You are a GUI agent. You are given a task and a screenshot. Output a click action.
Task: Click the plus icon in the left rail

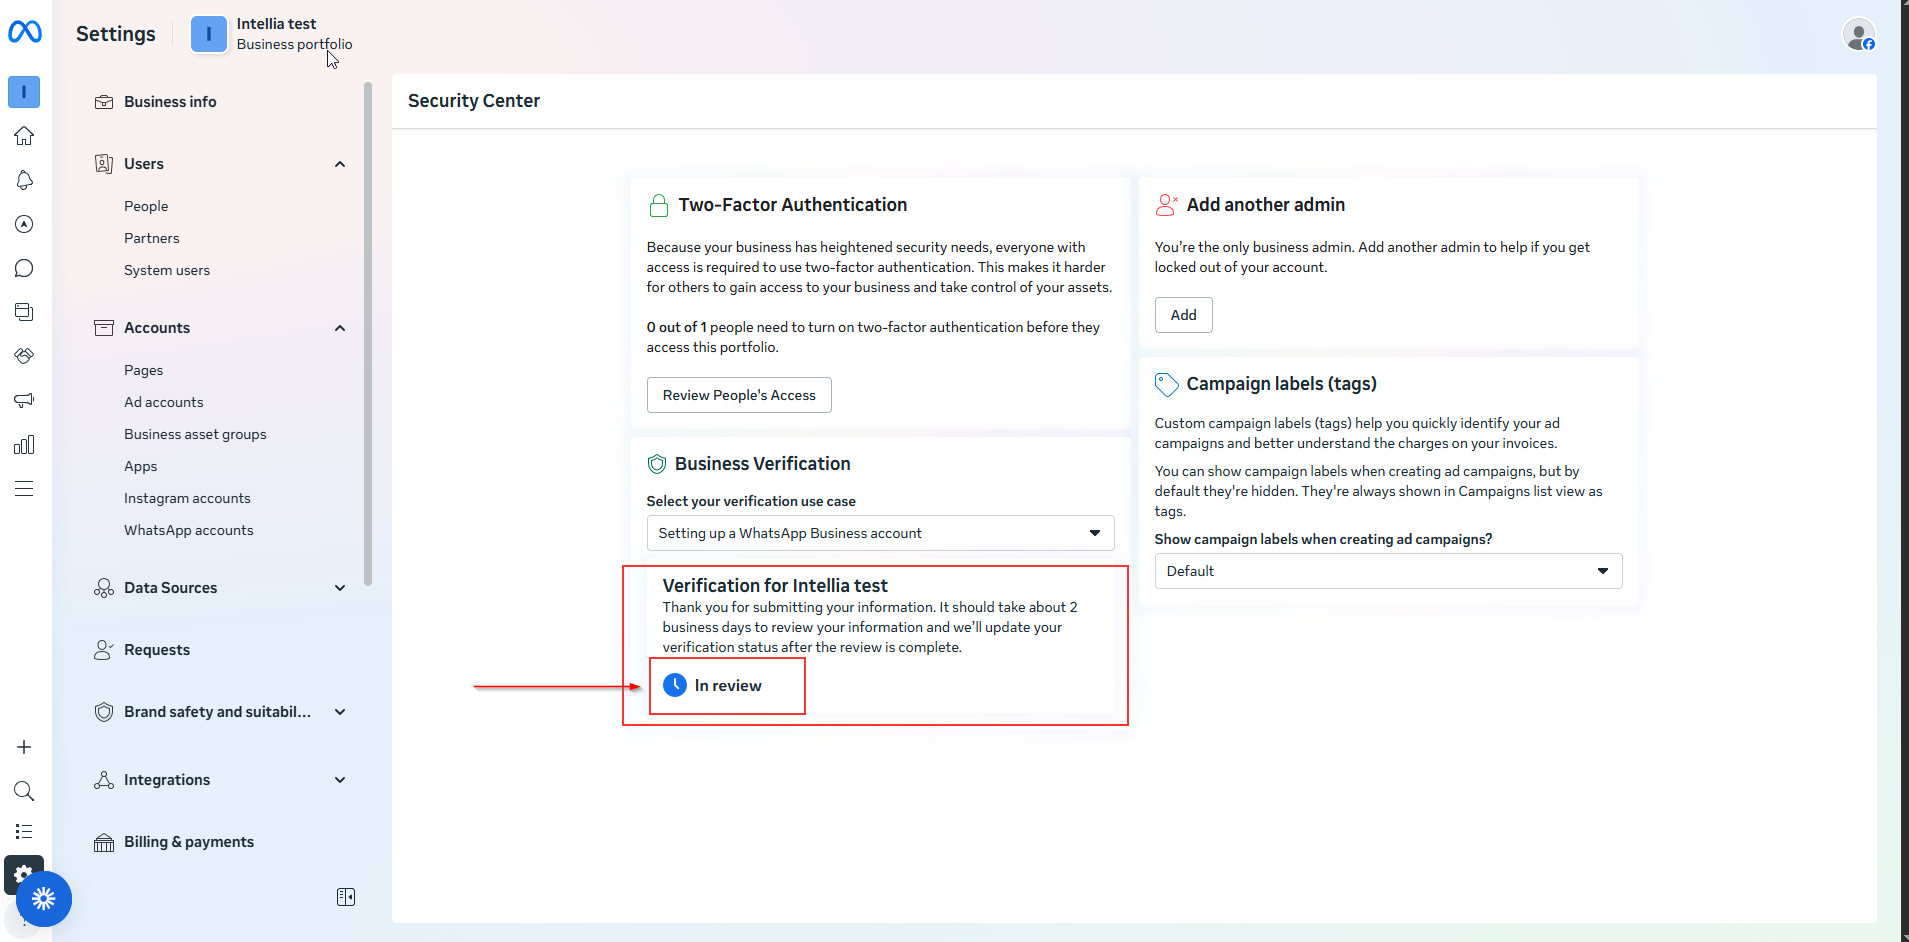[x=24, y=747]
